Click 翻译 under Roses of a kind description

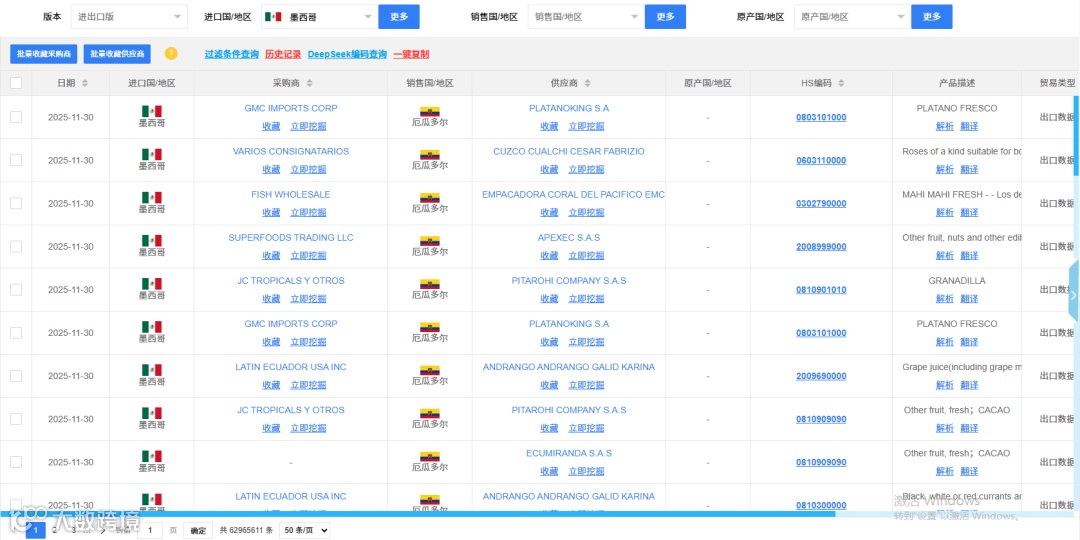tap(969, 169)
